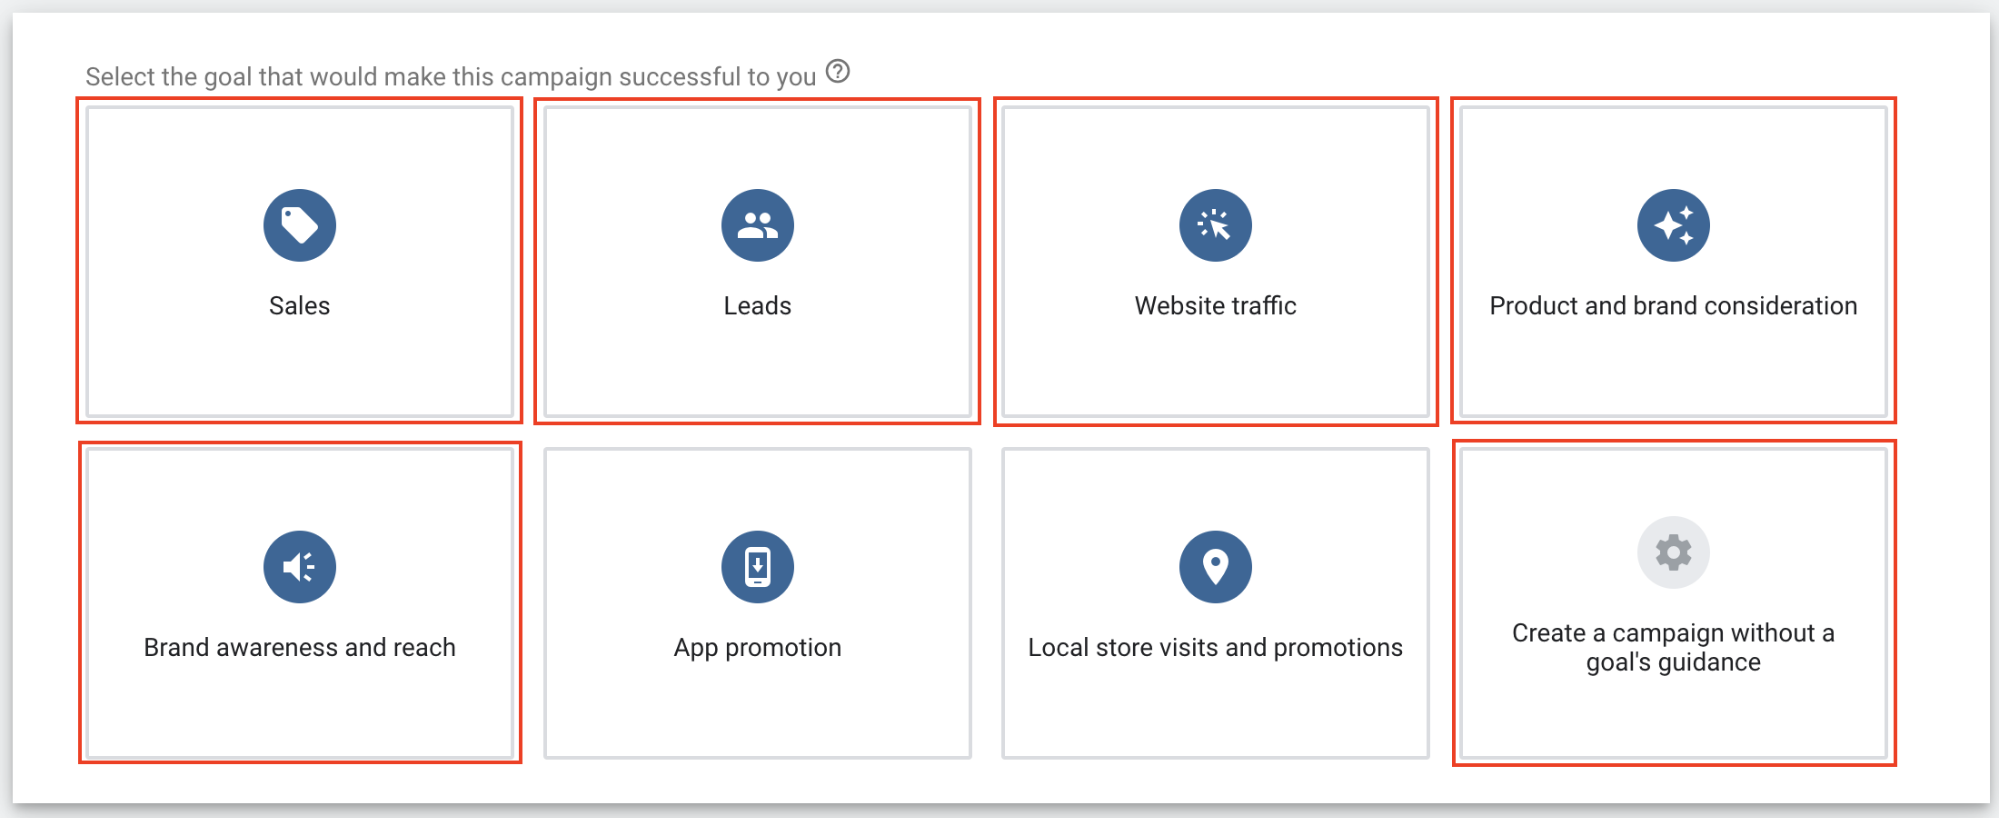Select Product and brand consideration label
The width and height of the screenshot is (1999, 818).
pyautogui.click(x=1673, y=306)
